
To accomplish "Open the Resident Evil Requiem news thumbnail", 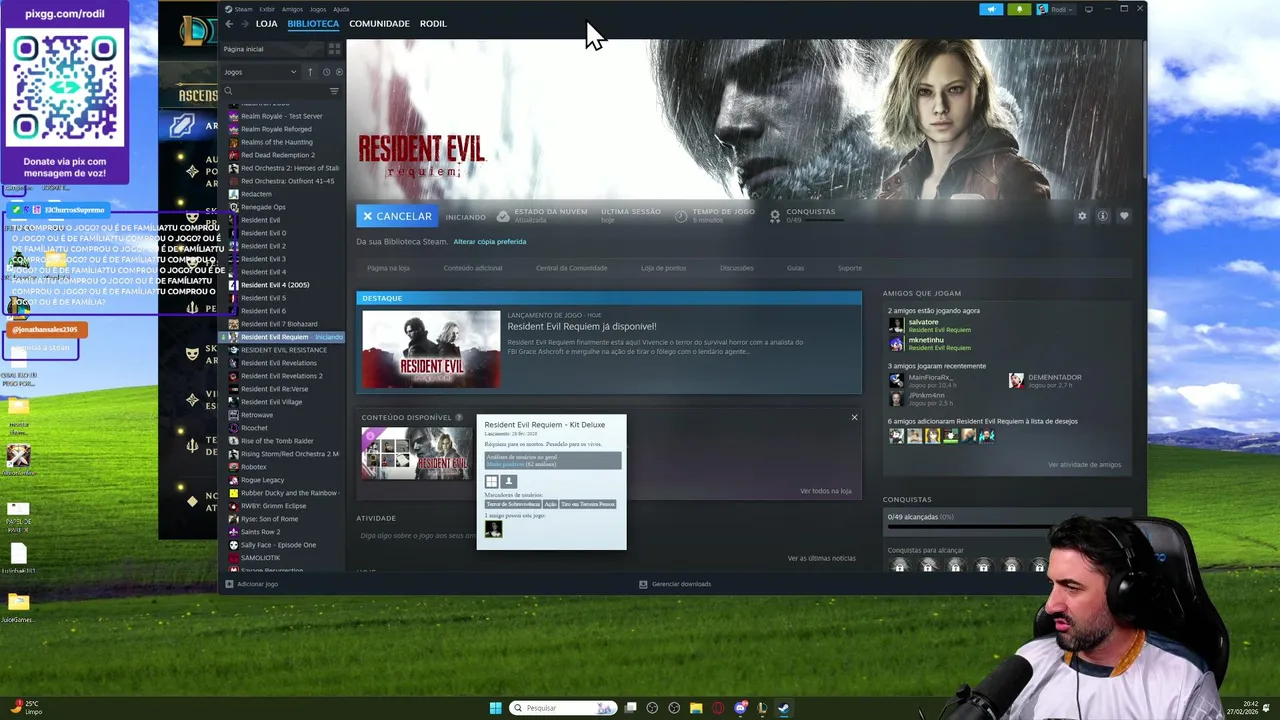I will pyautogui.click(x=431, y=349).
